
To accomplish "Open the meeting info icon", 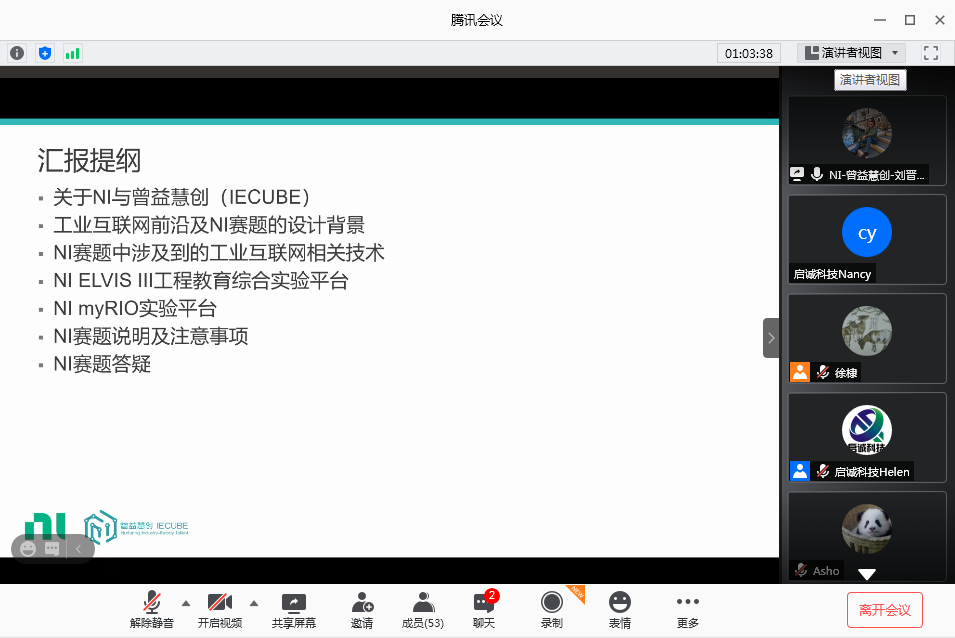I will (17, 53).
